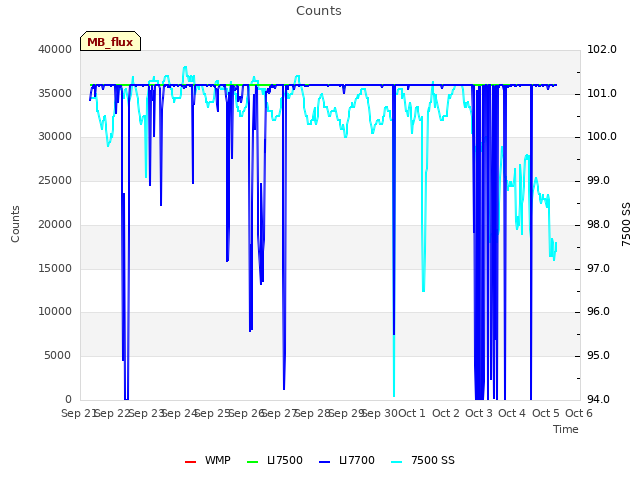Toggle the LI7500 legend entry
Screen dimensions: 640x480
click(x=275, y=460)
